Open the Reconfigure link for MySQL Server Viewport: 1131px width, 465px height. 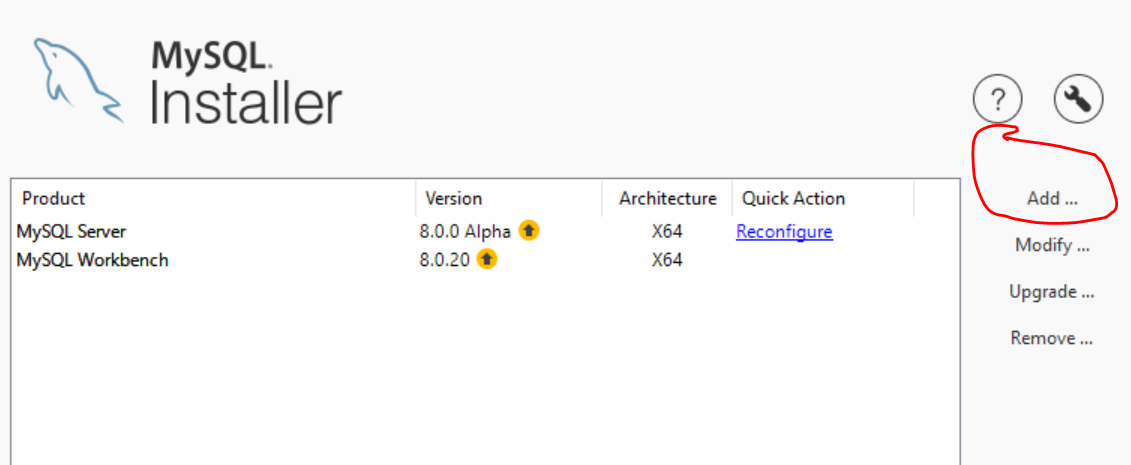click(784, 231)
